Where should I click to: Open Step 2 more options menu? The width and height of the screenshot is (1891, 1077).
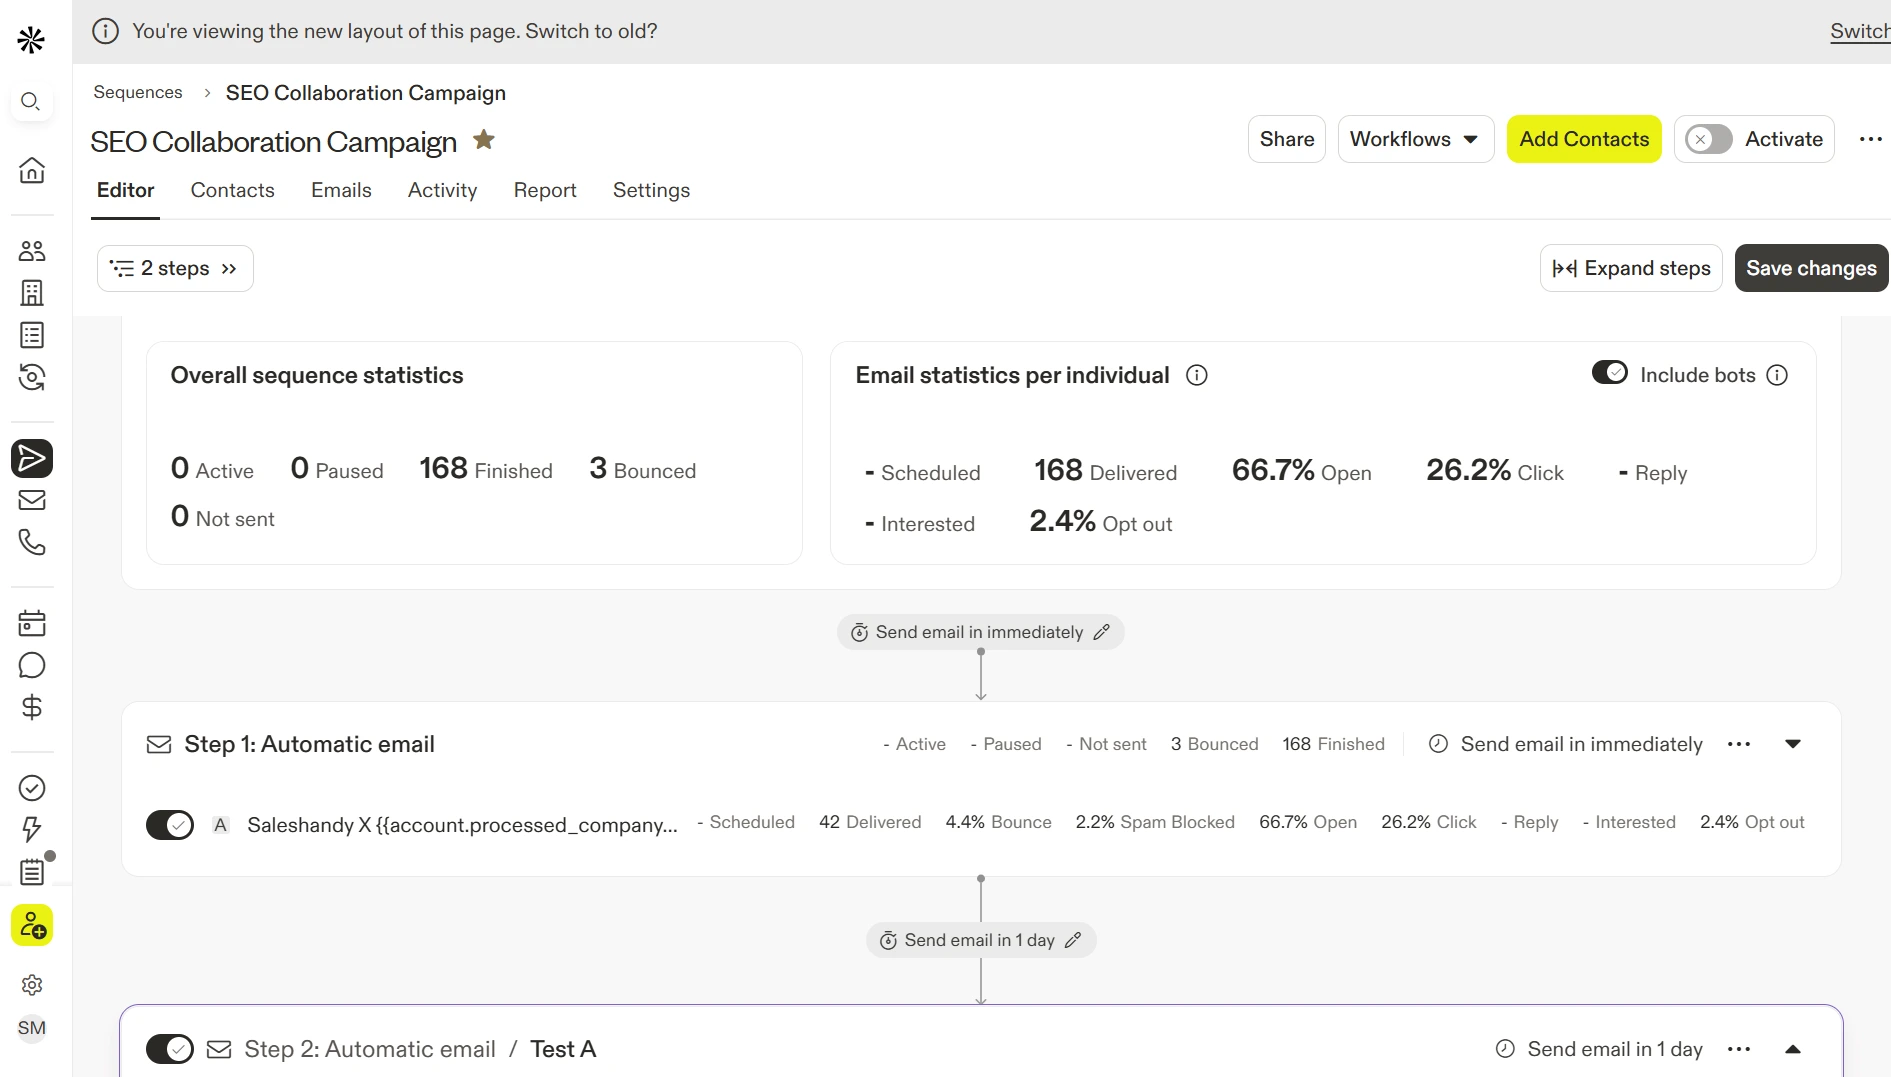[1739, 1049]
